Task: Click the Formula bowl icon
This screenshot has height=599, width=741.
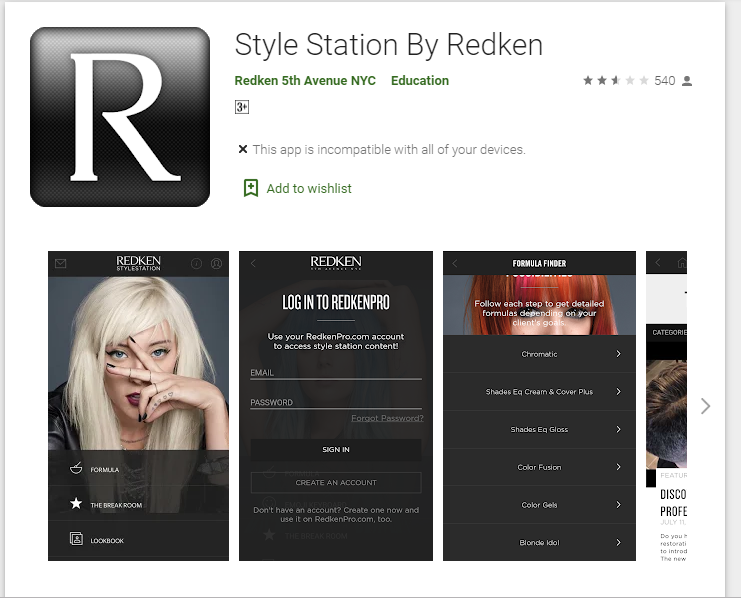Action: [76, 468]
